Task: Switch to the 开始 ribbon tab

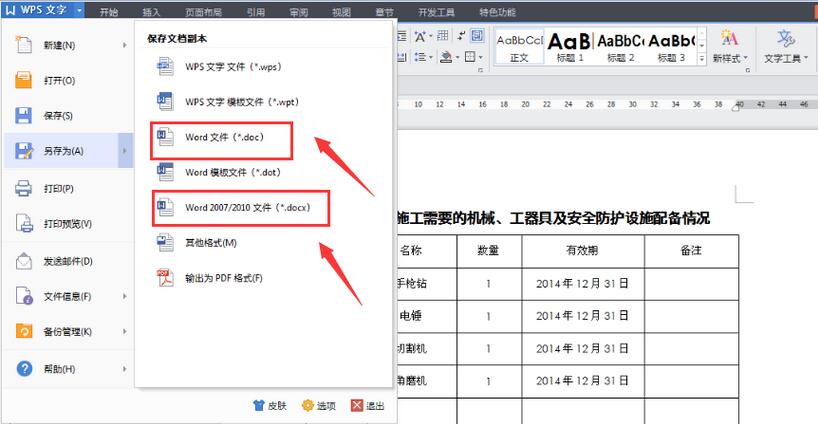Action: (x=109, y=12)
